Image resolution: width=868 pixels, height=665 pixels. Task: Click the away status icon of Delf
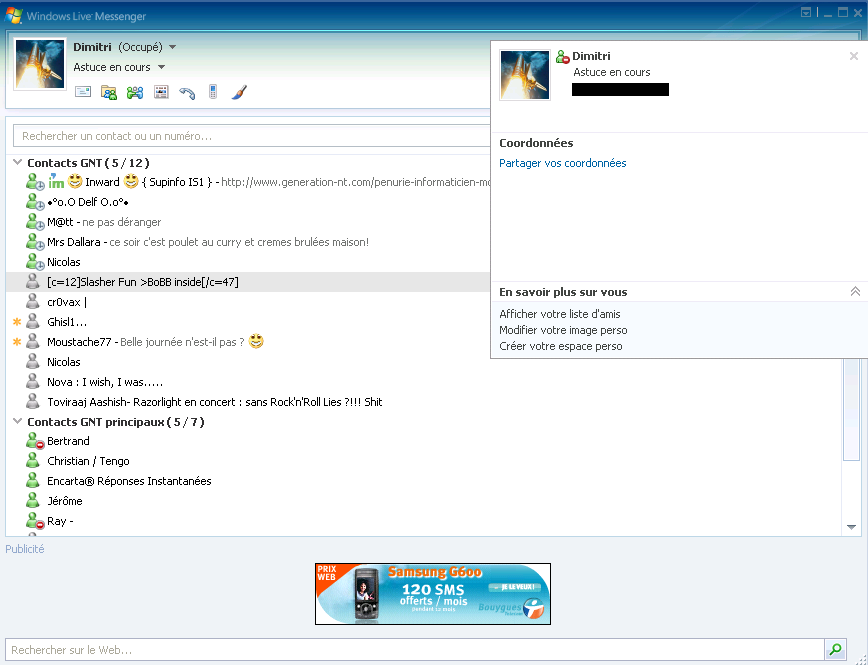click(x=35, y=202)
